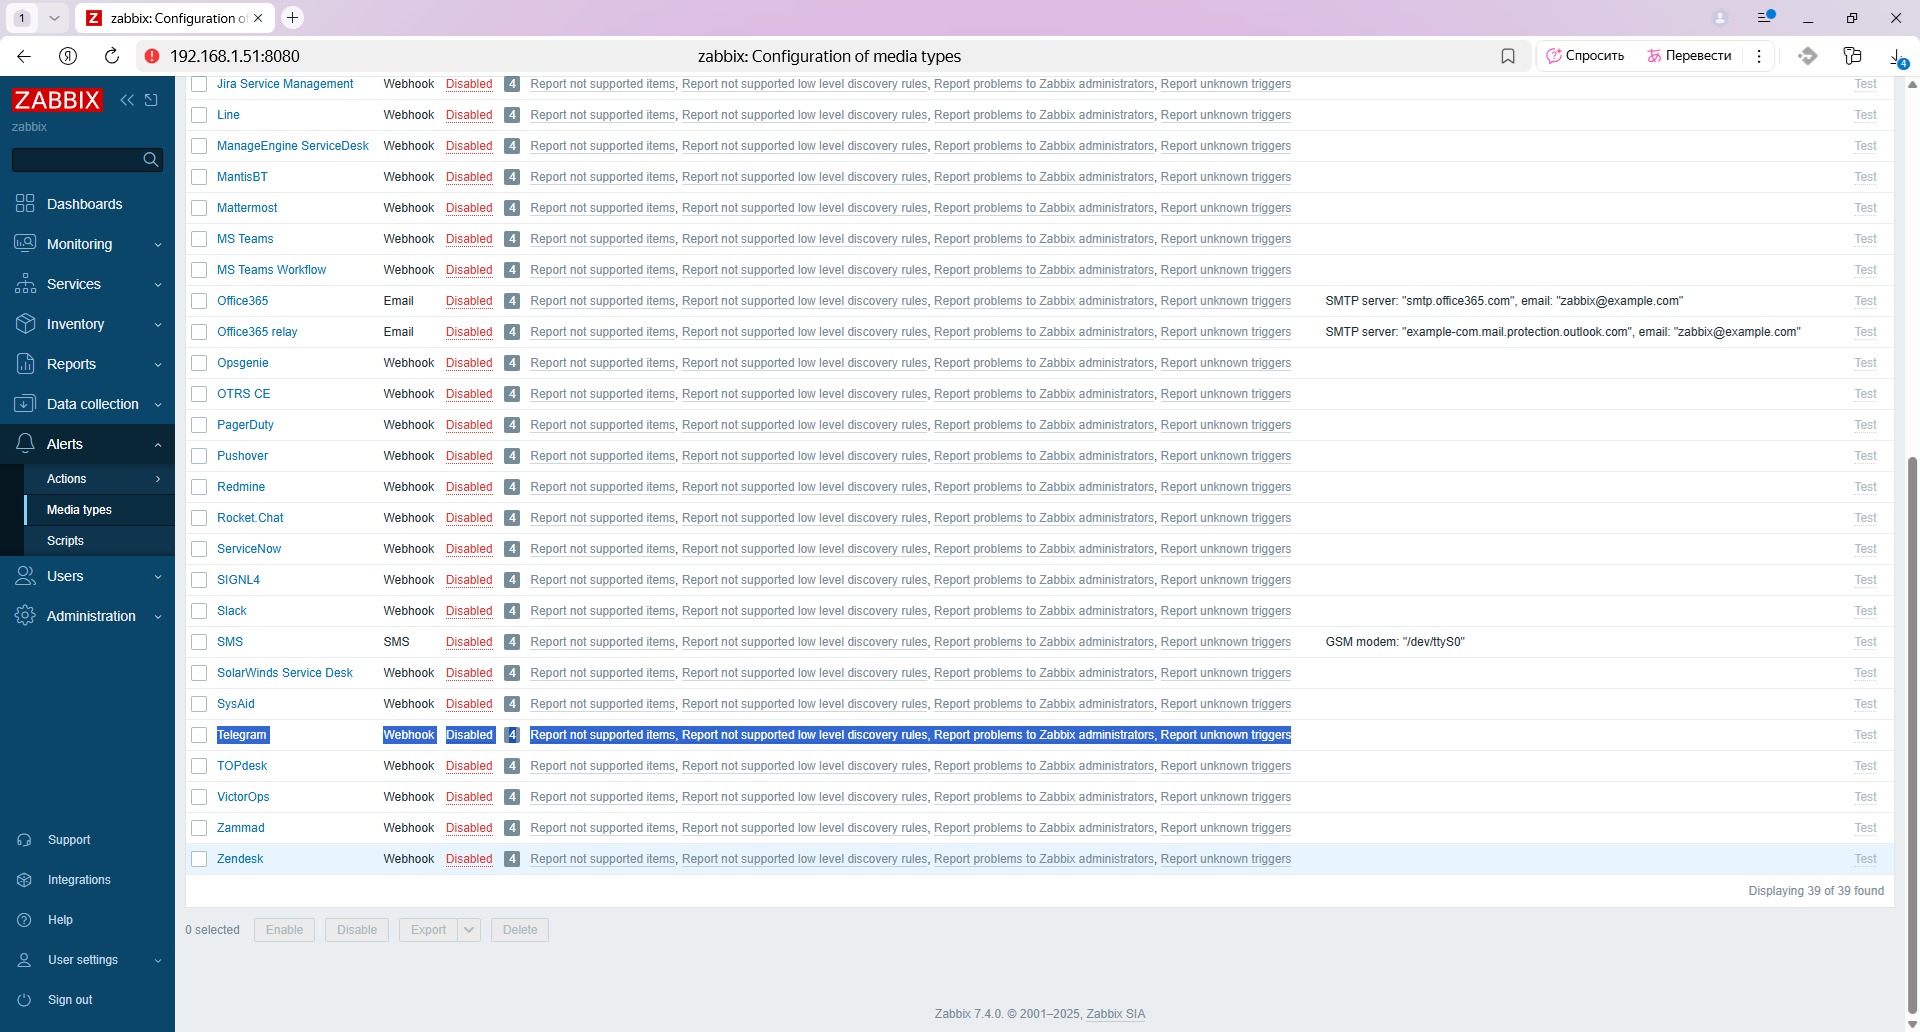Expand the Reports menu chevron
Image resolution: width=1920 pixels, height=1032 pixels.
(x=158, y=365)
